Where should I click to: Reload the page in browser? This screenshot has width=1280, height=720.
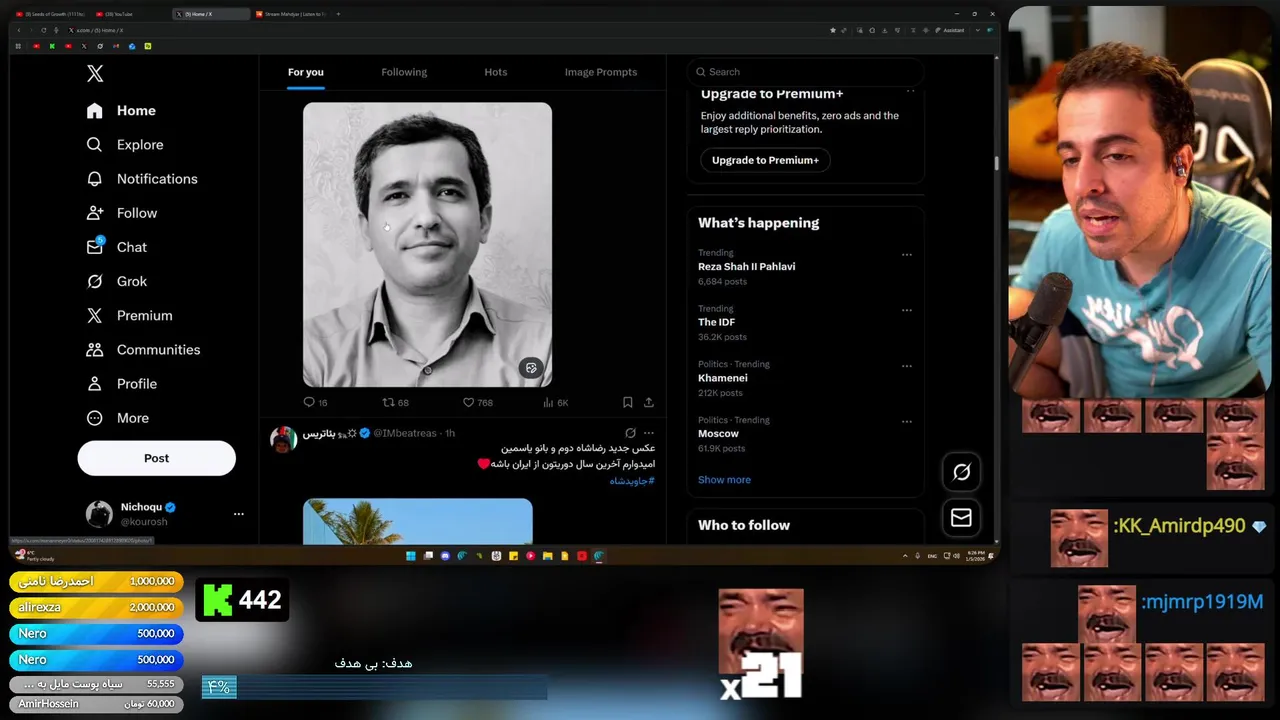(x=43, y=30)
